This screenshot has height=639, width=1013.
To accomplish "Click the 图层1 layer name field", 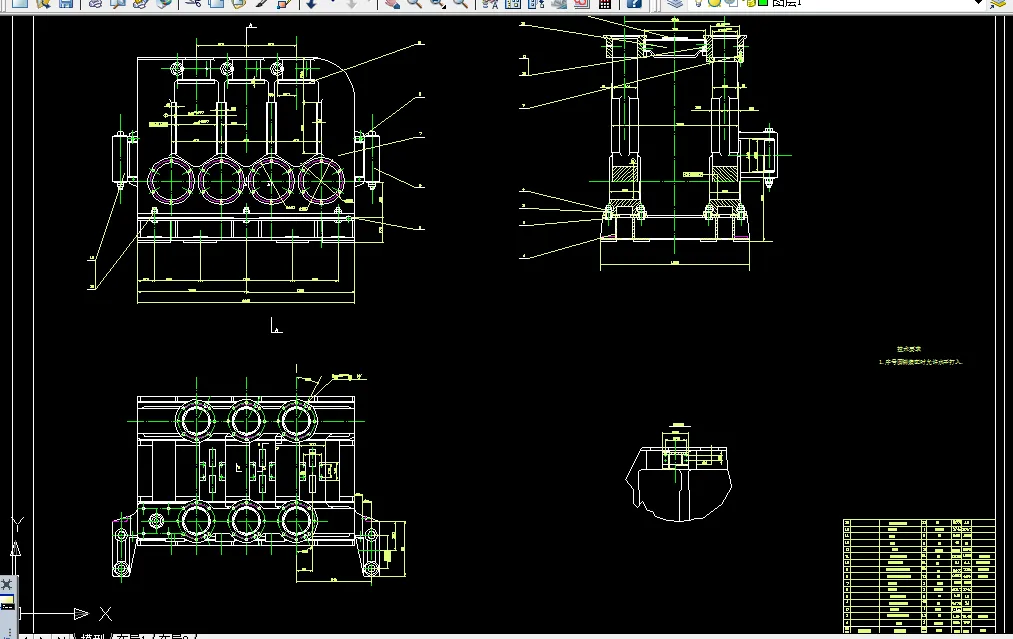I will point(787,3).
